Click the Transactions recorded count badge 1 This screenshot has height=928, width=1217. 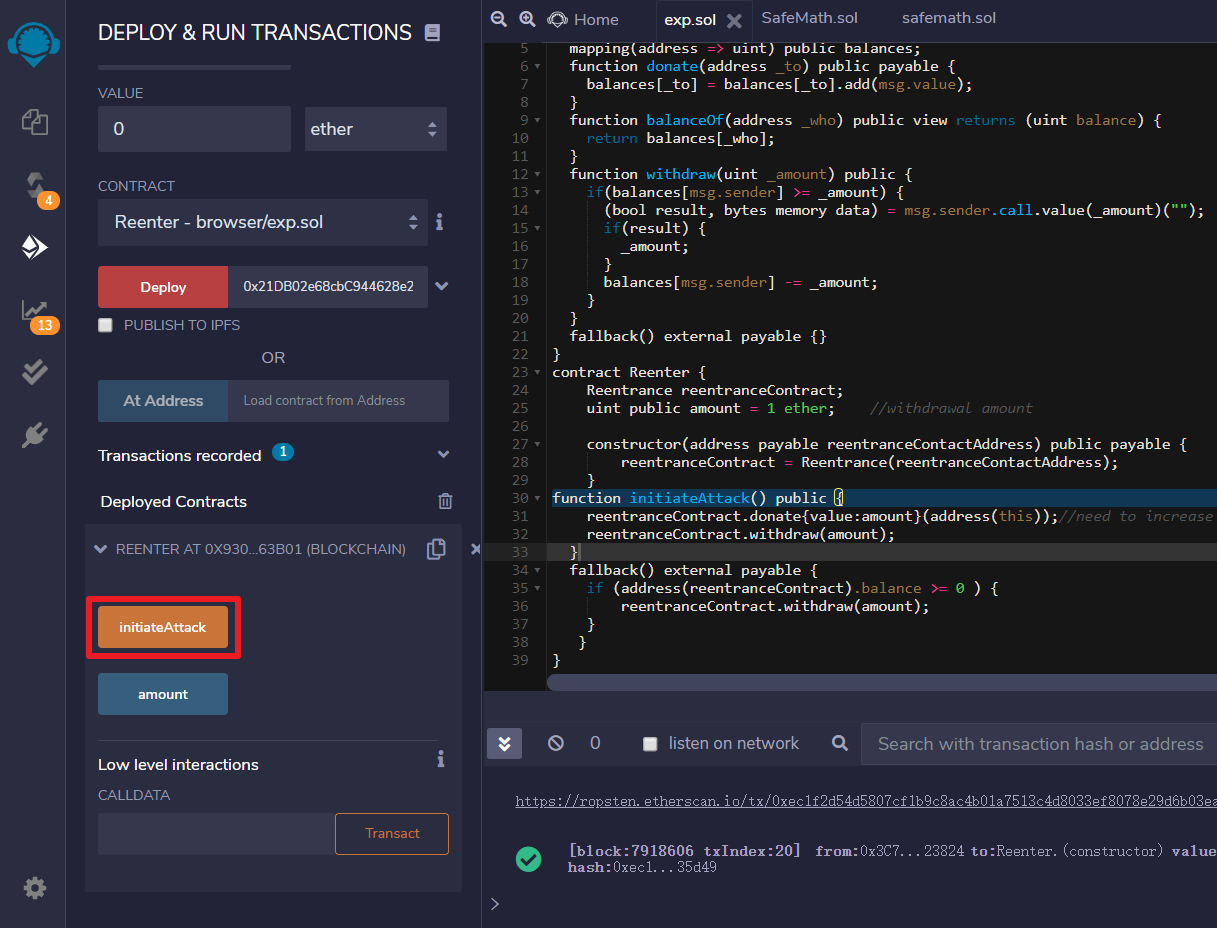tap(283, 452)
